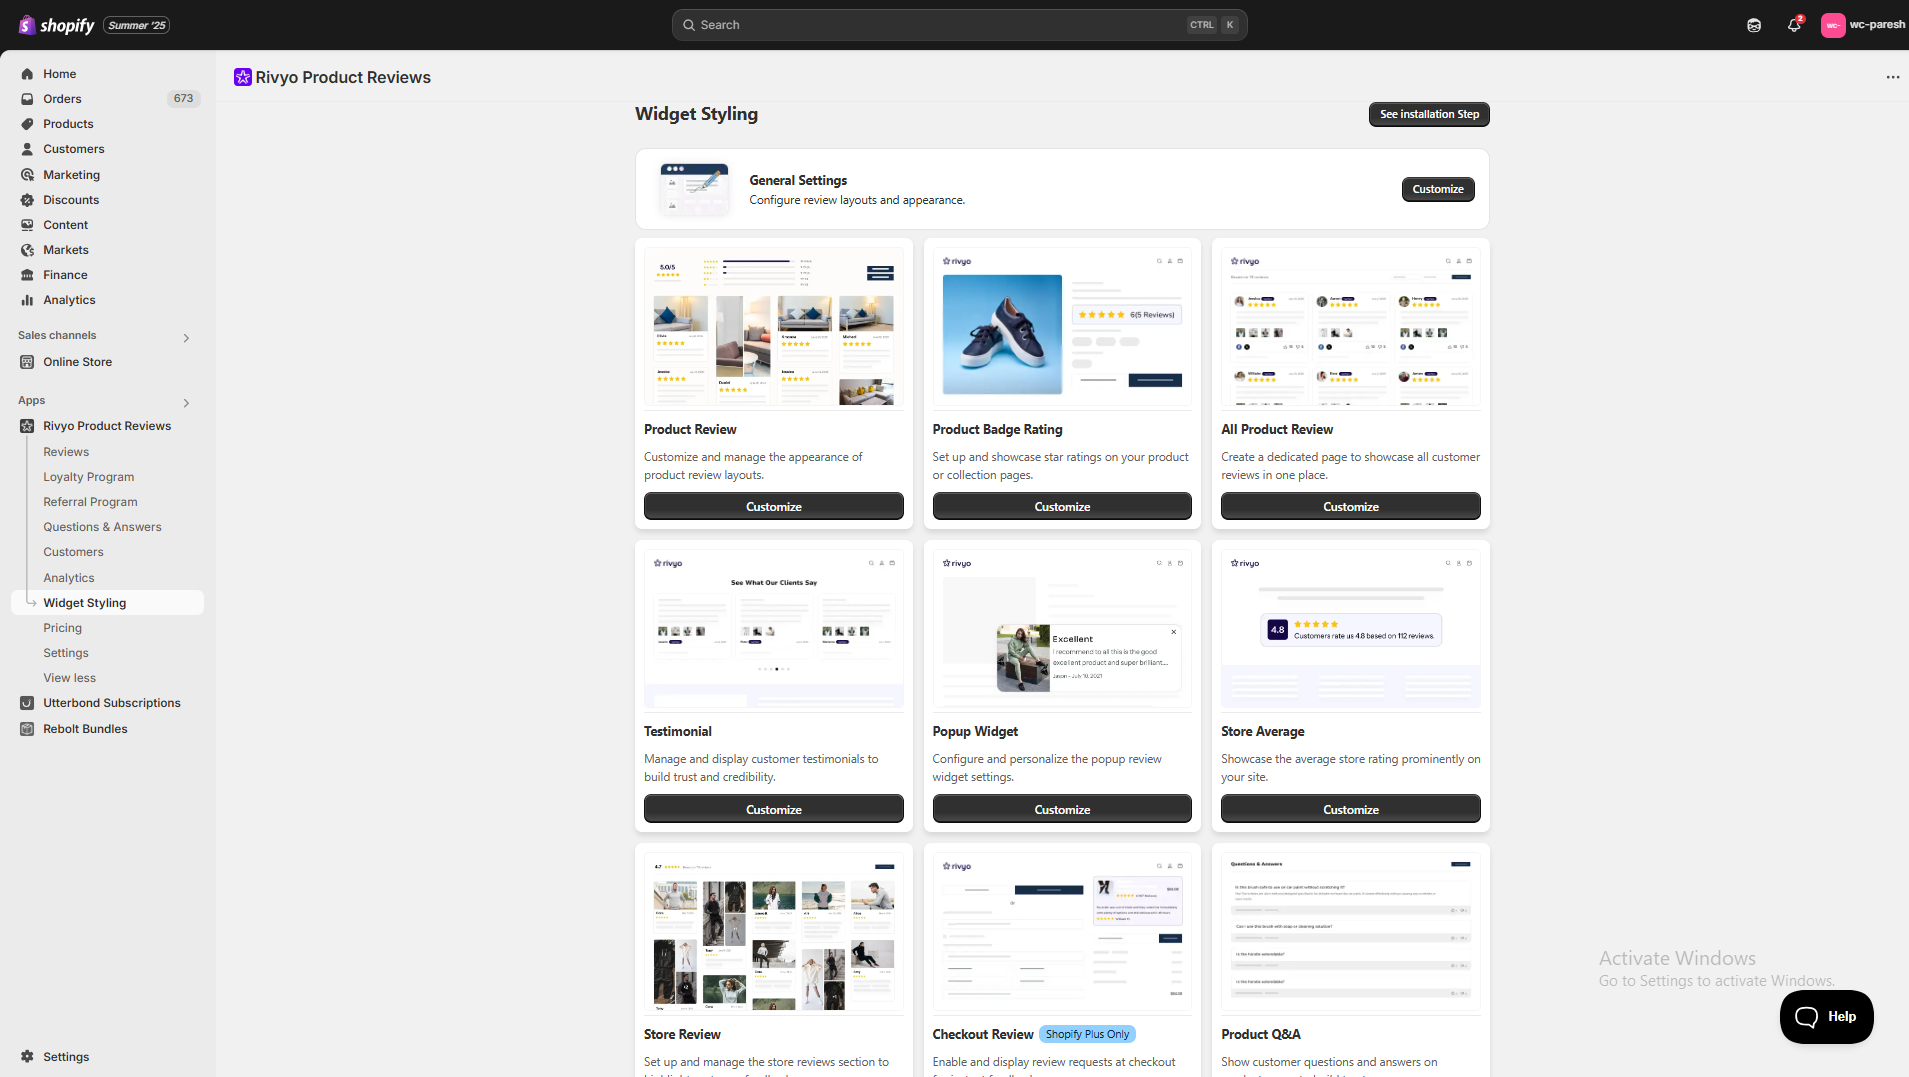
Task: Expand the Sales channels section chevron
Action: pos(186,338)
